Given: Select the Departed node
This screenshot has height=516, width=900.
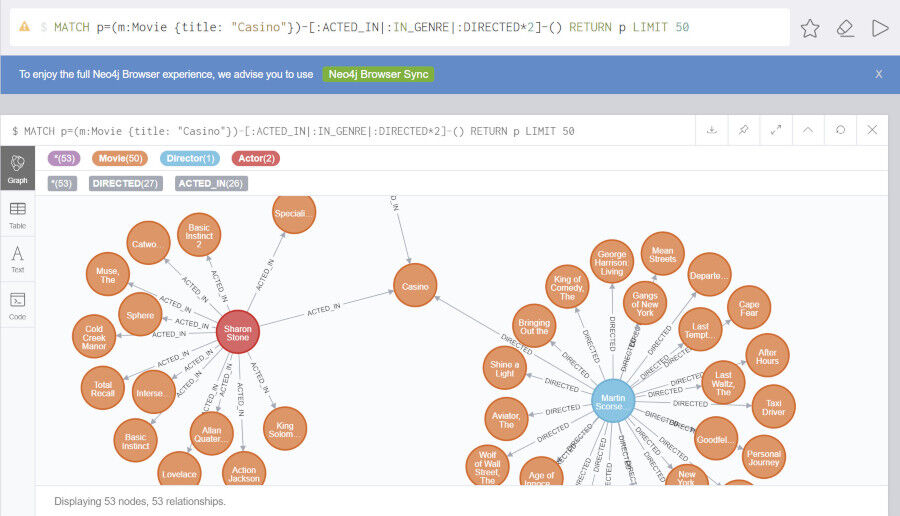Looking at the screenshot, I should pos(709,275).
